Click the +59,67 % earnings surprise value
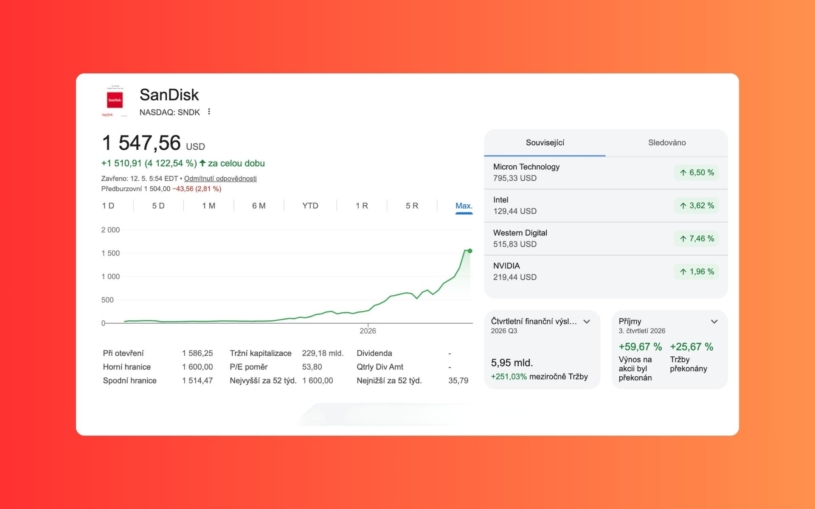 [640, 347]
